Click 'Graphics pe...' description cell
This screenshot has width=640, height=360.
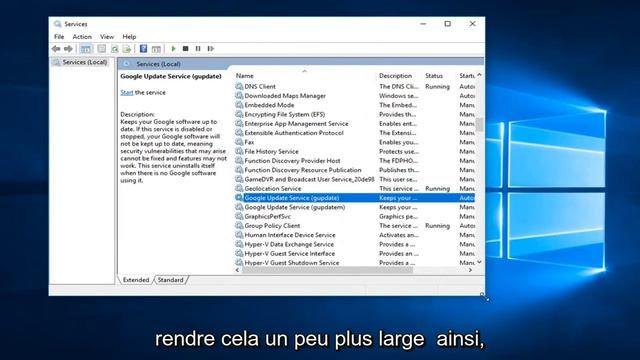398,216
